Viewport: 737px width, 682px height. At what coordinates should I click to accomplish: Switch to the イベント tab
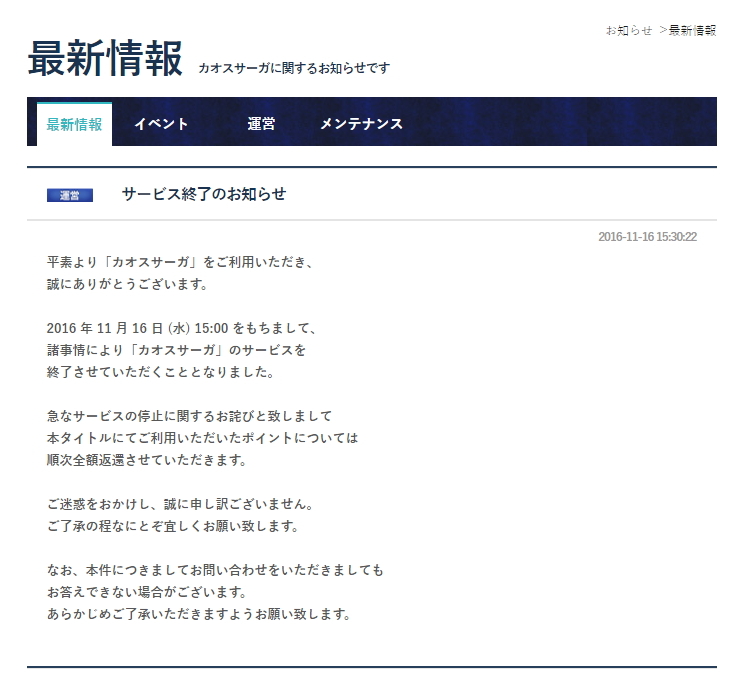pos(161,124)
